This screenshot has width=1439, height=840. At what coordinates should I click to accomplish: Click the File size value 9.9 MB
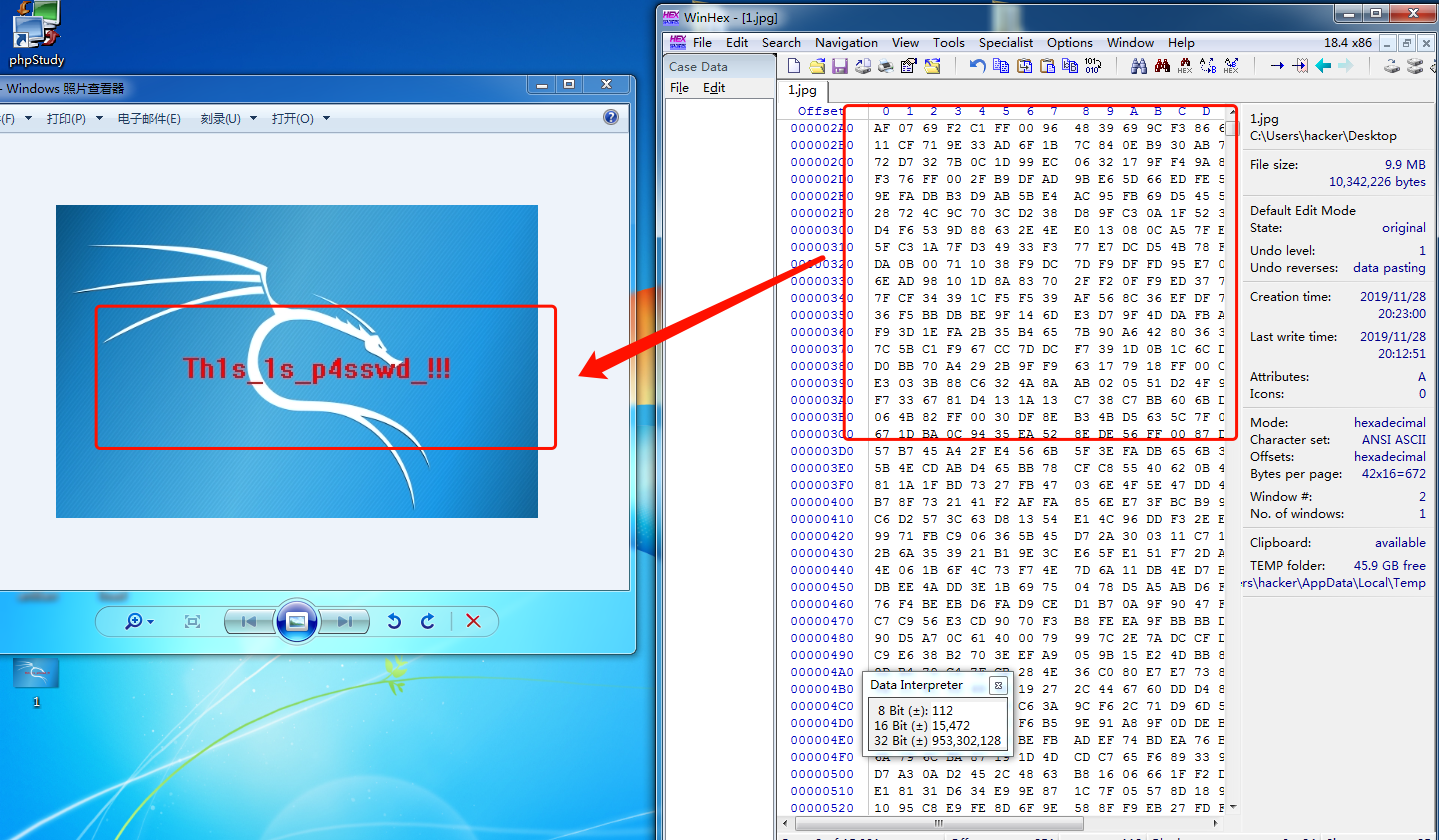click(1405, 164)
